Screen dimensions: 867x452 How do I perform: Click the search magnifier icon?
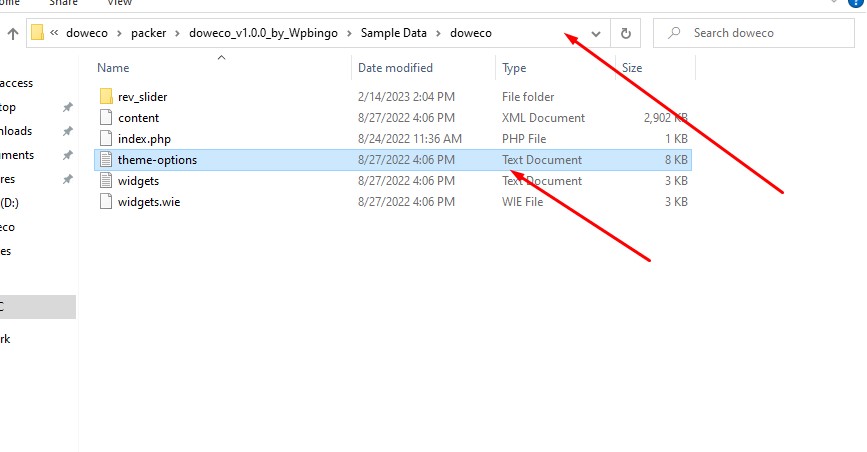(673, 33)
